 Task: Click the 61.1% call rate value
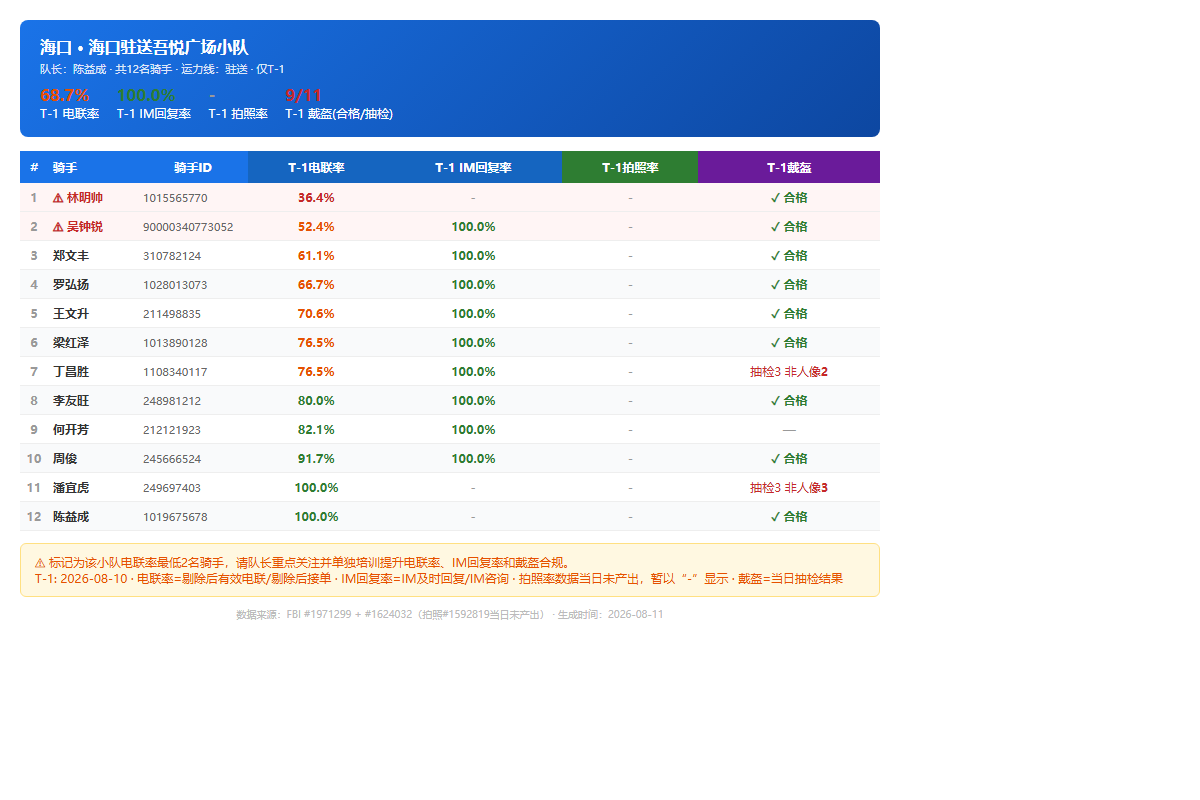pyautogui.click(x=316, y=256)
